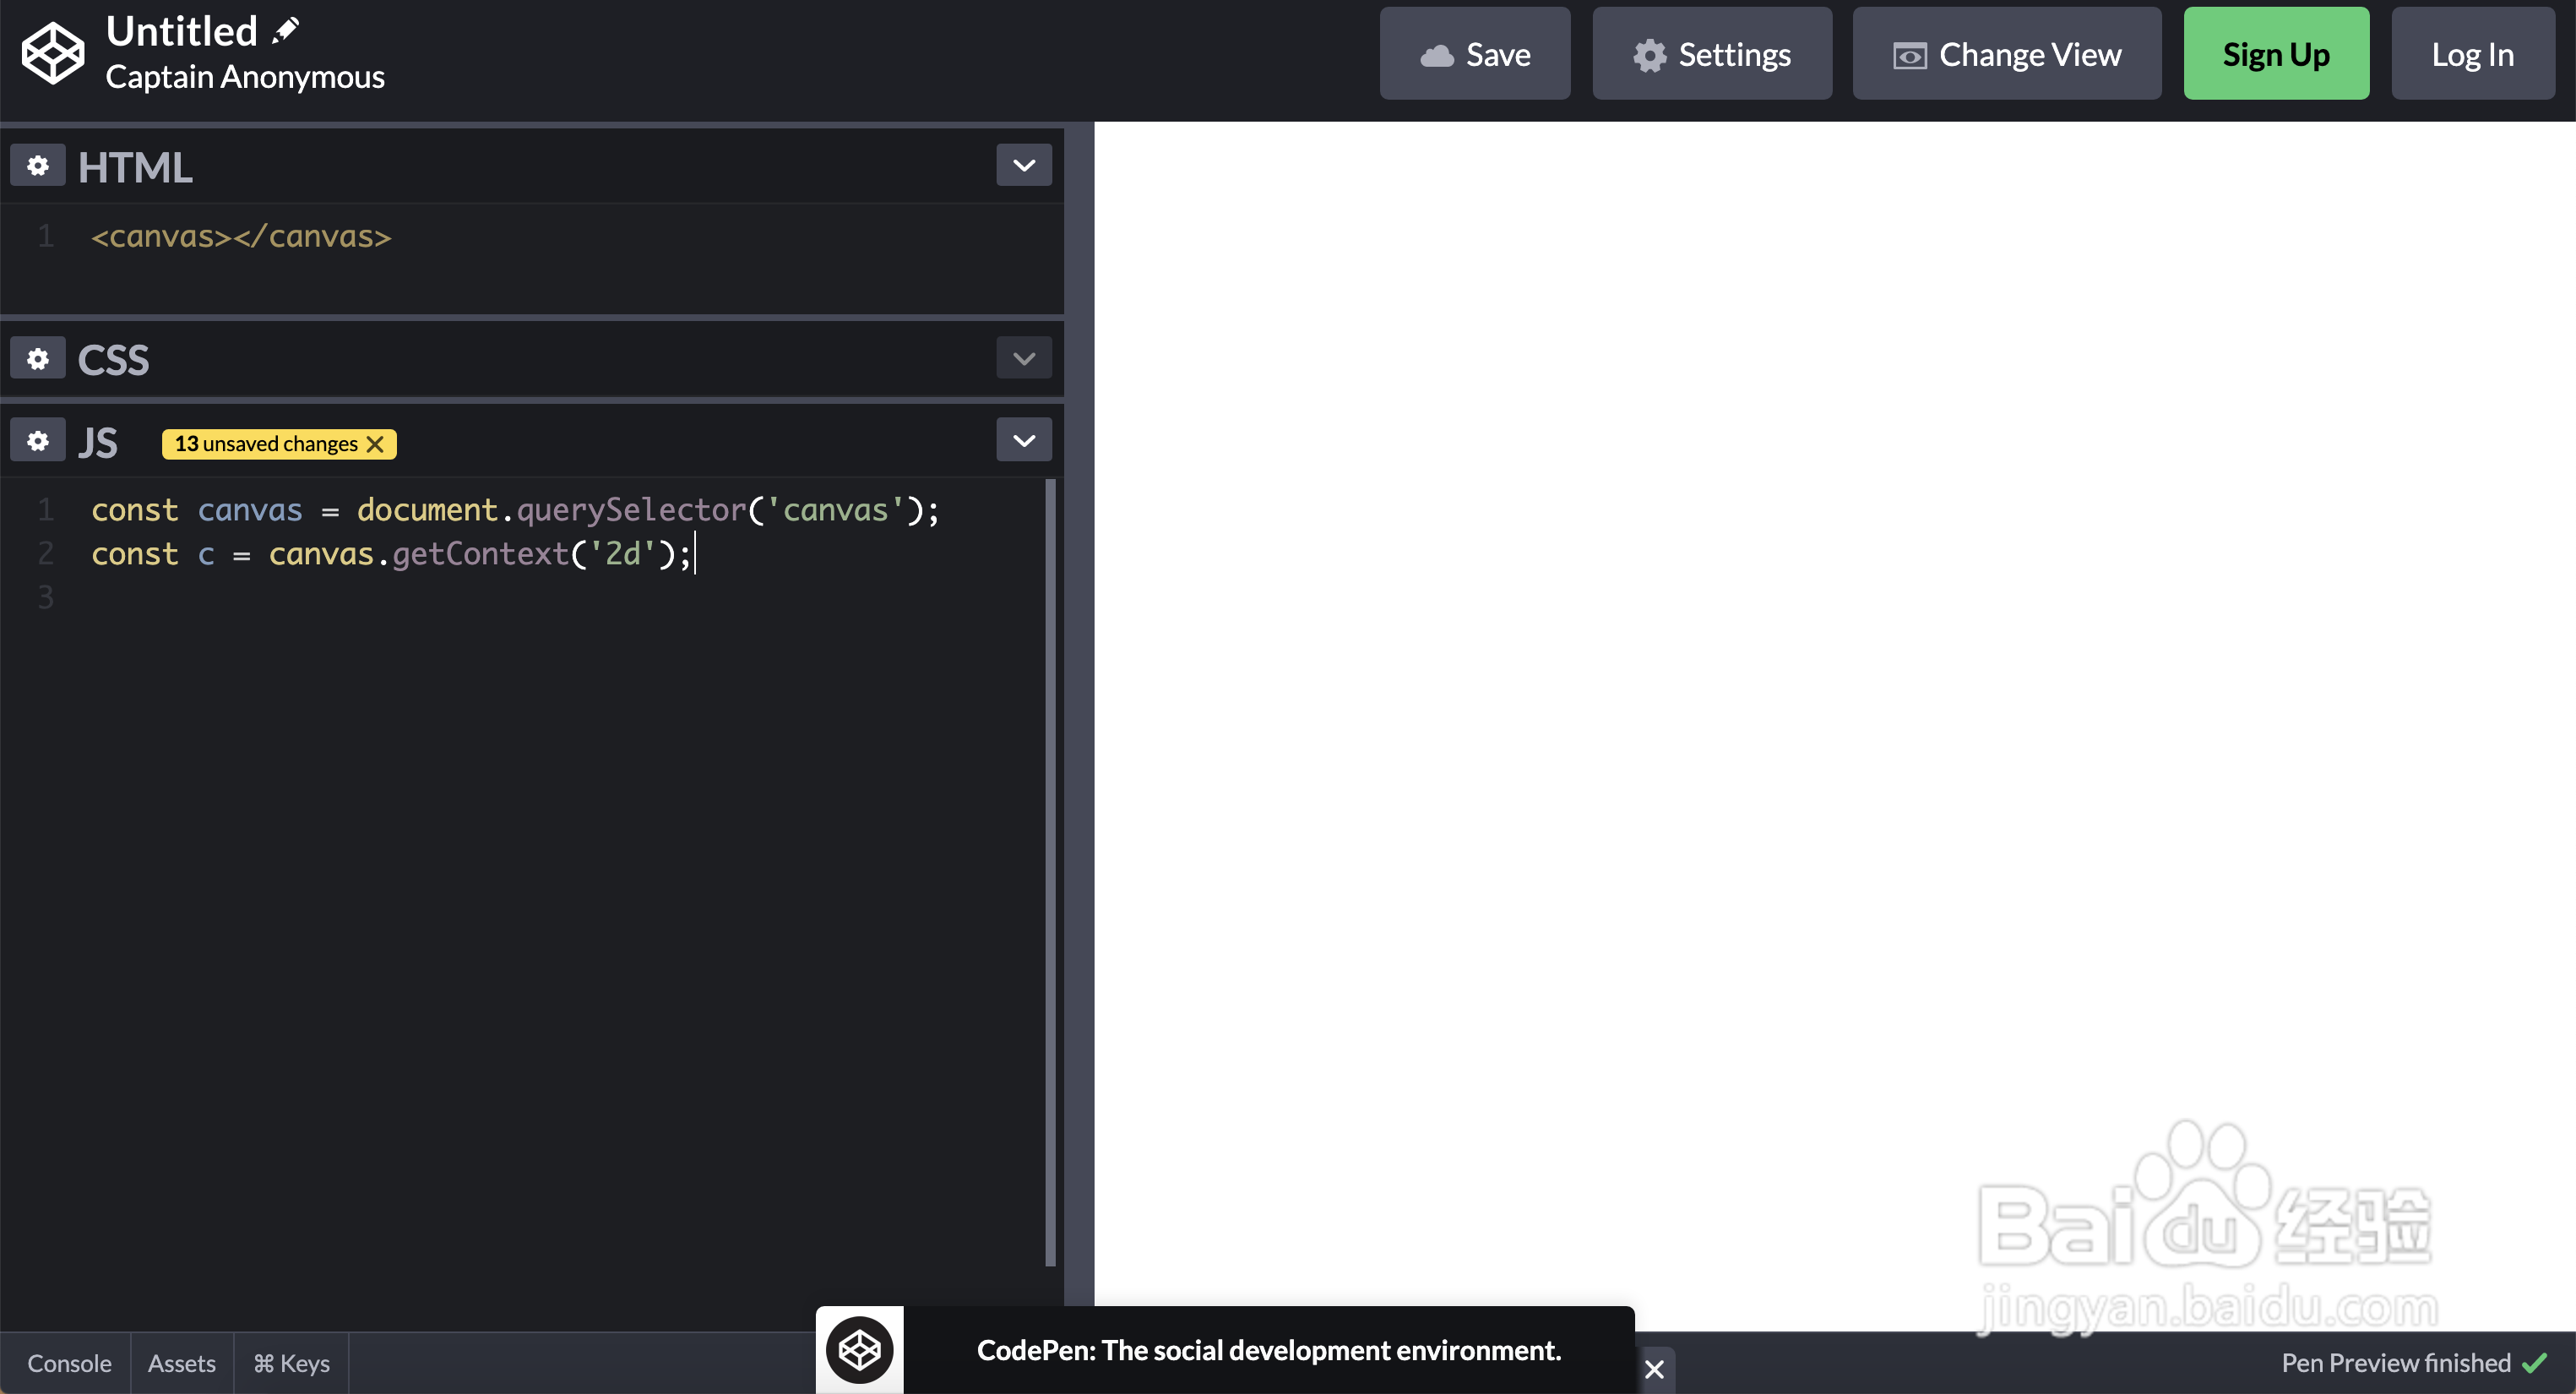The height and width of the screenshot is (1394, 2576).
Task: Click the pencil icon to edit the pen title
Action: (286, 30)
